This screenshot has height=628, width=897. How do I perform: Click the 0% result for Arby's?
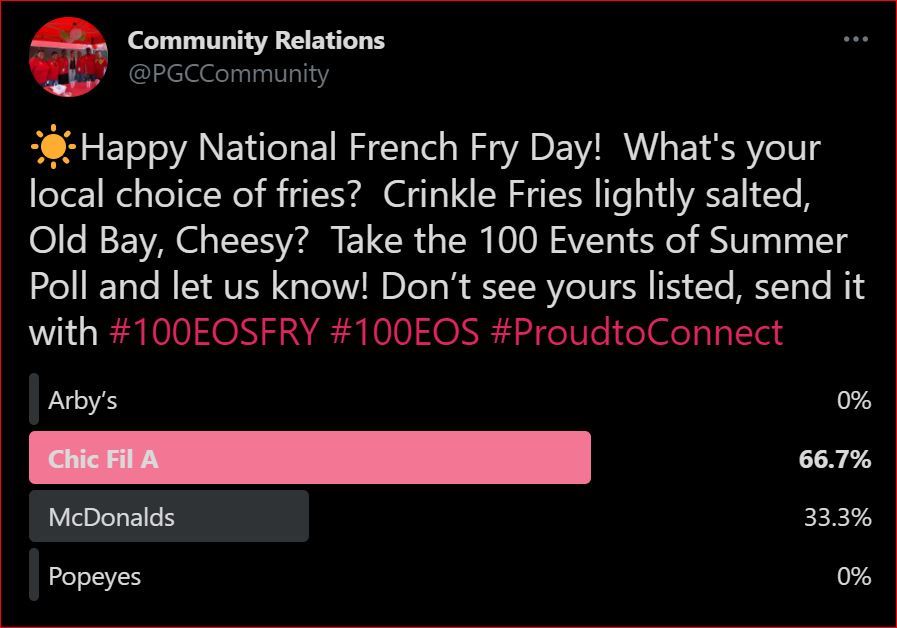[854, 401]
